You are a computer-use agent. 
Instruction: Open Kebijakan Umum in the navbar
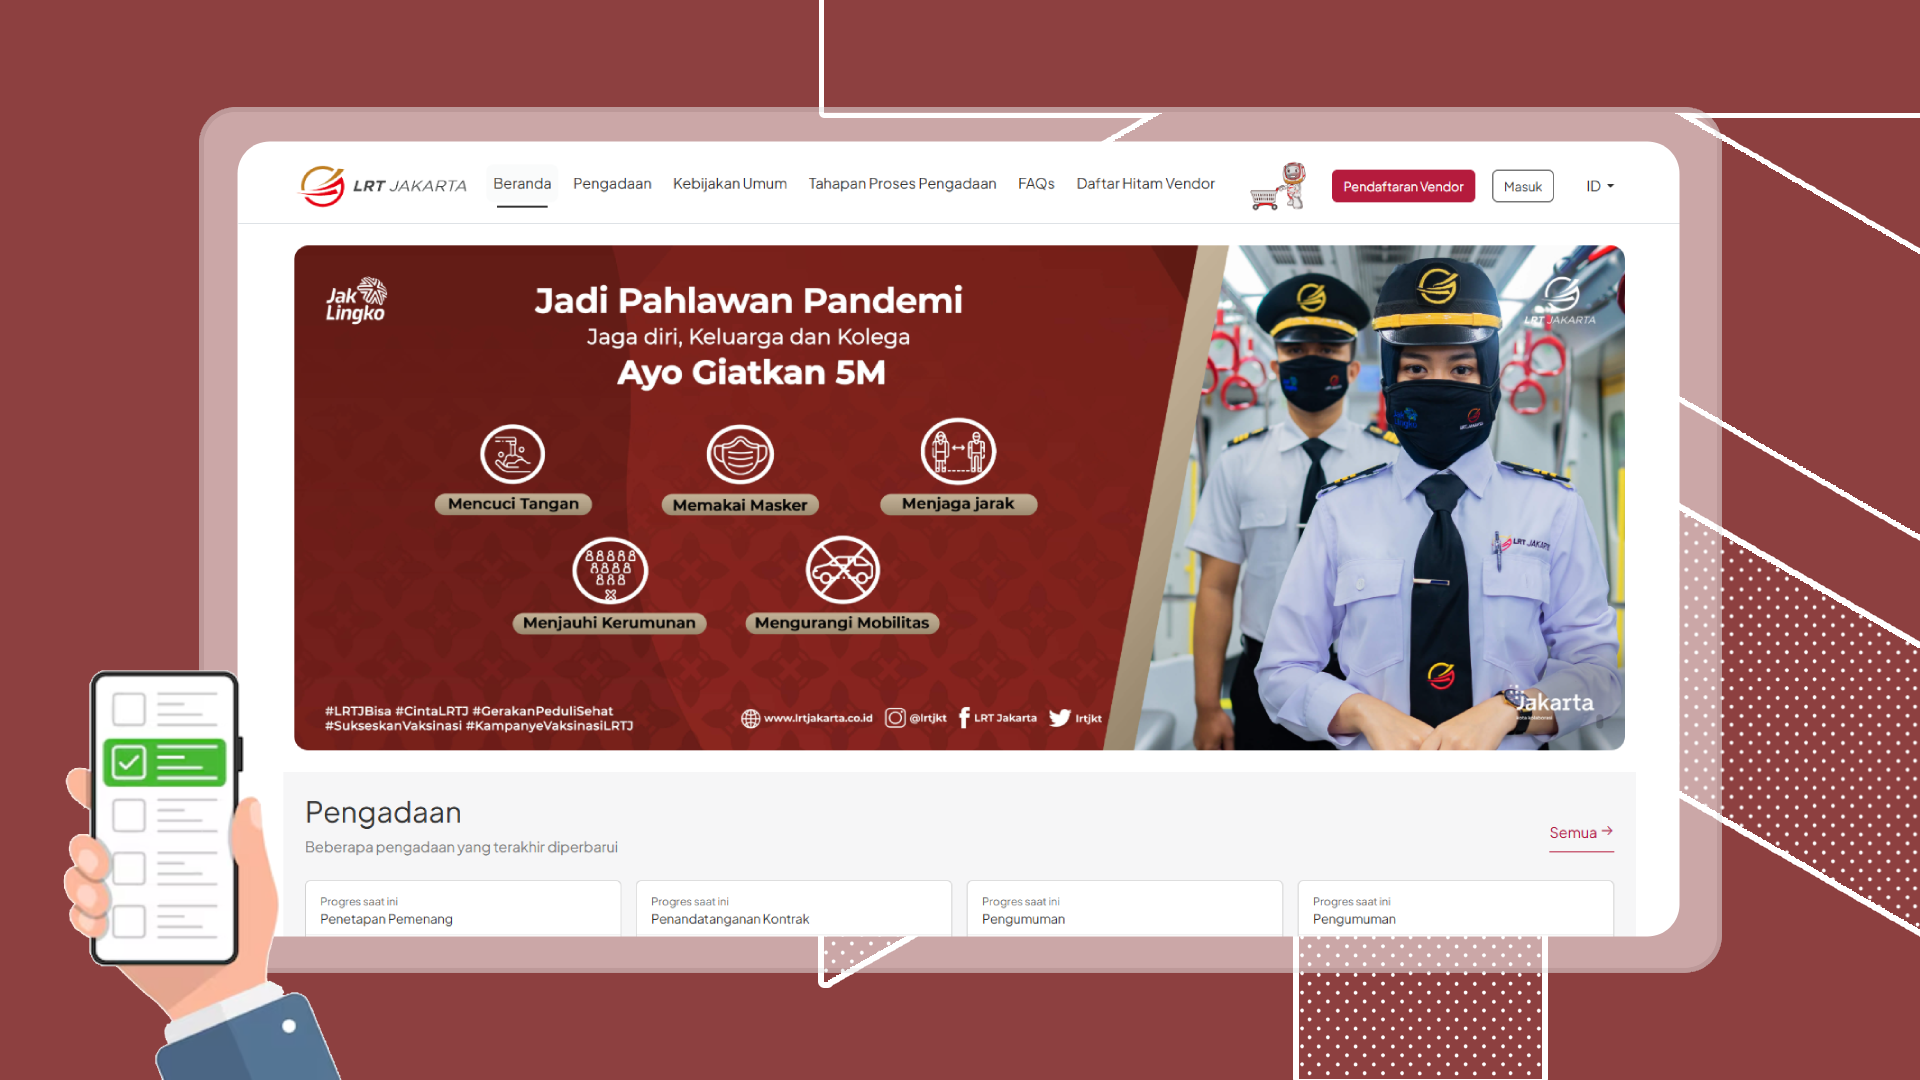tap(730, 184)
